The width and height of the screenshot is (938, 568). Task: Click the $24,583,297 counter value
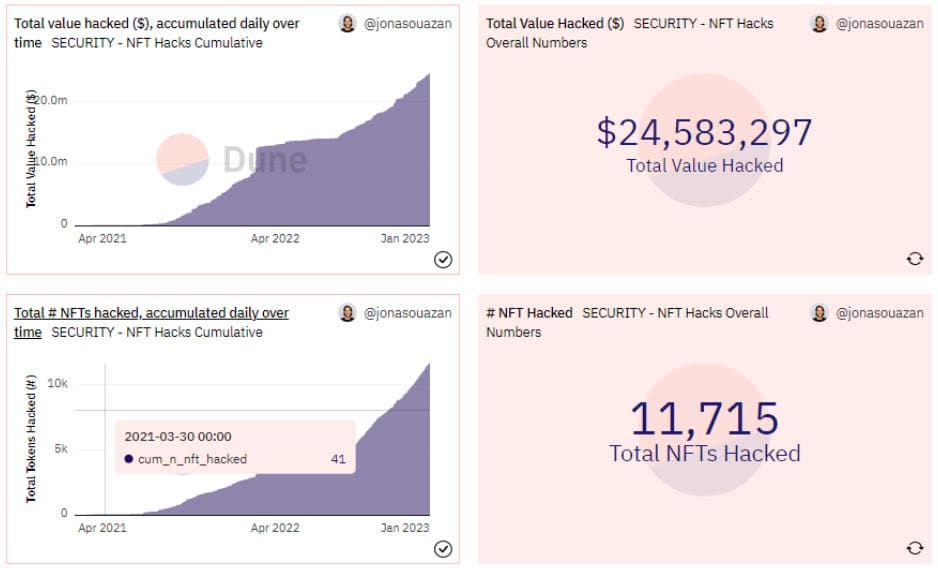pos(704,132)
